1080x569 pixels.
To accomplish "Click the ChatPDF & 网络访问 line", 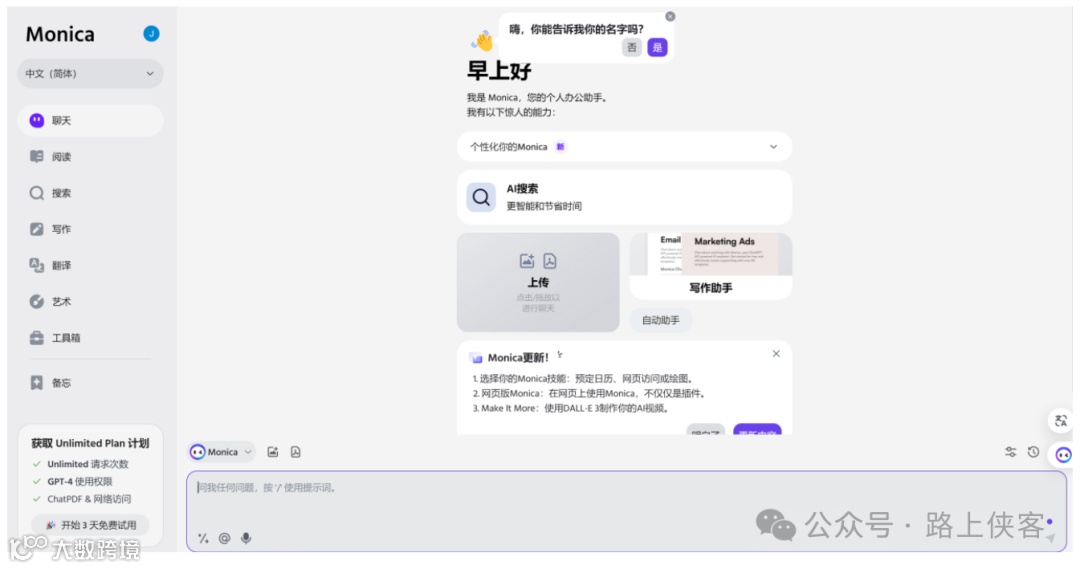I will (x=89, y=499).
